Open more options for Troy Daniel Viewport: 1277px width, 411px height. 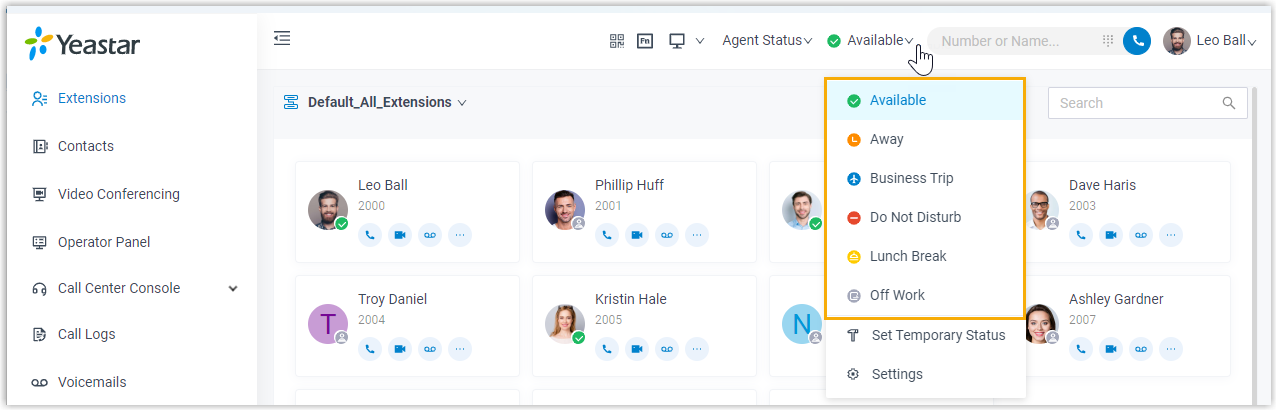460,349
